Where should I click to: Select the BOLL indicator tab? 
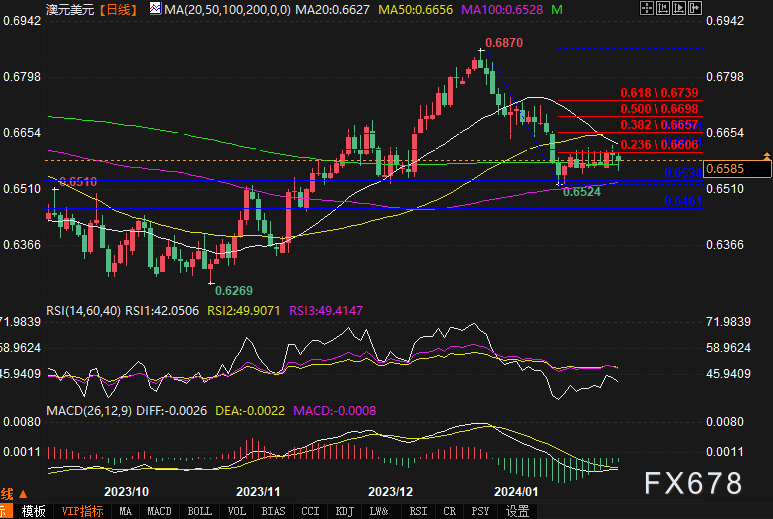pos(199,511)
